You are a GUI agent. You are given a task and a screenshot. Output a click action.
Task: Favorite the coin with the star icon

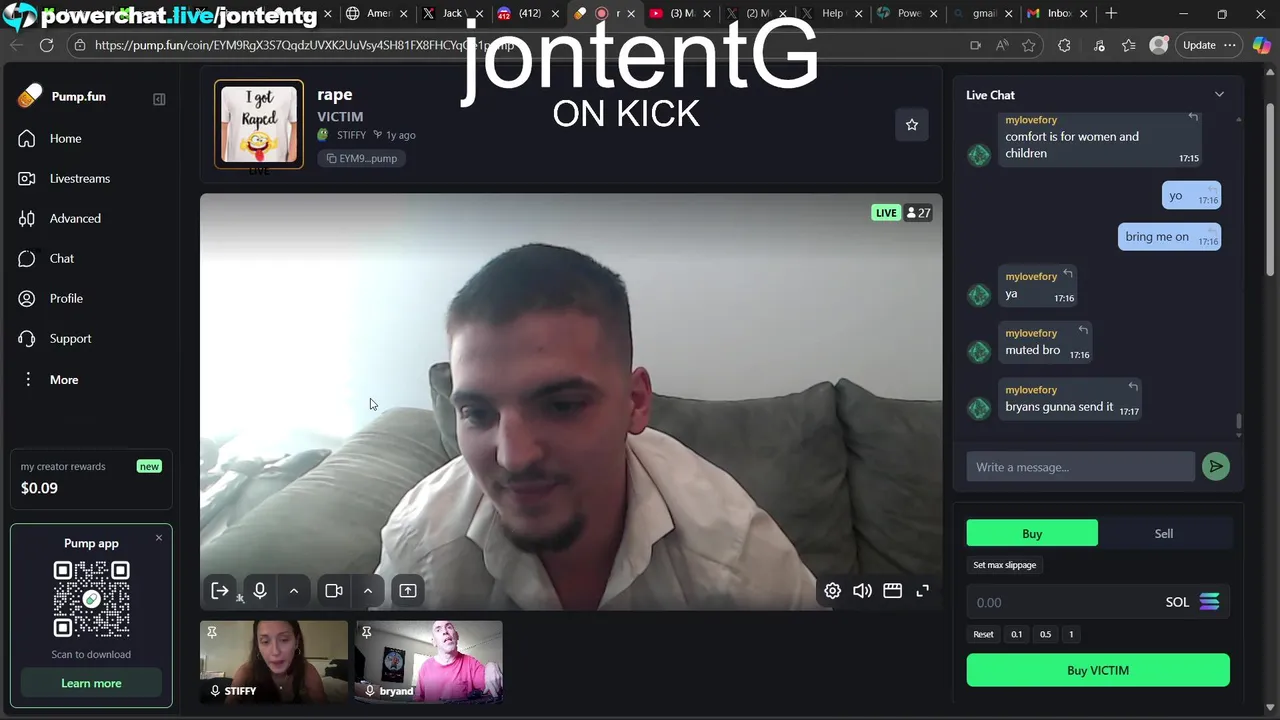(x=912, y=125)
